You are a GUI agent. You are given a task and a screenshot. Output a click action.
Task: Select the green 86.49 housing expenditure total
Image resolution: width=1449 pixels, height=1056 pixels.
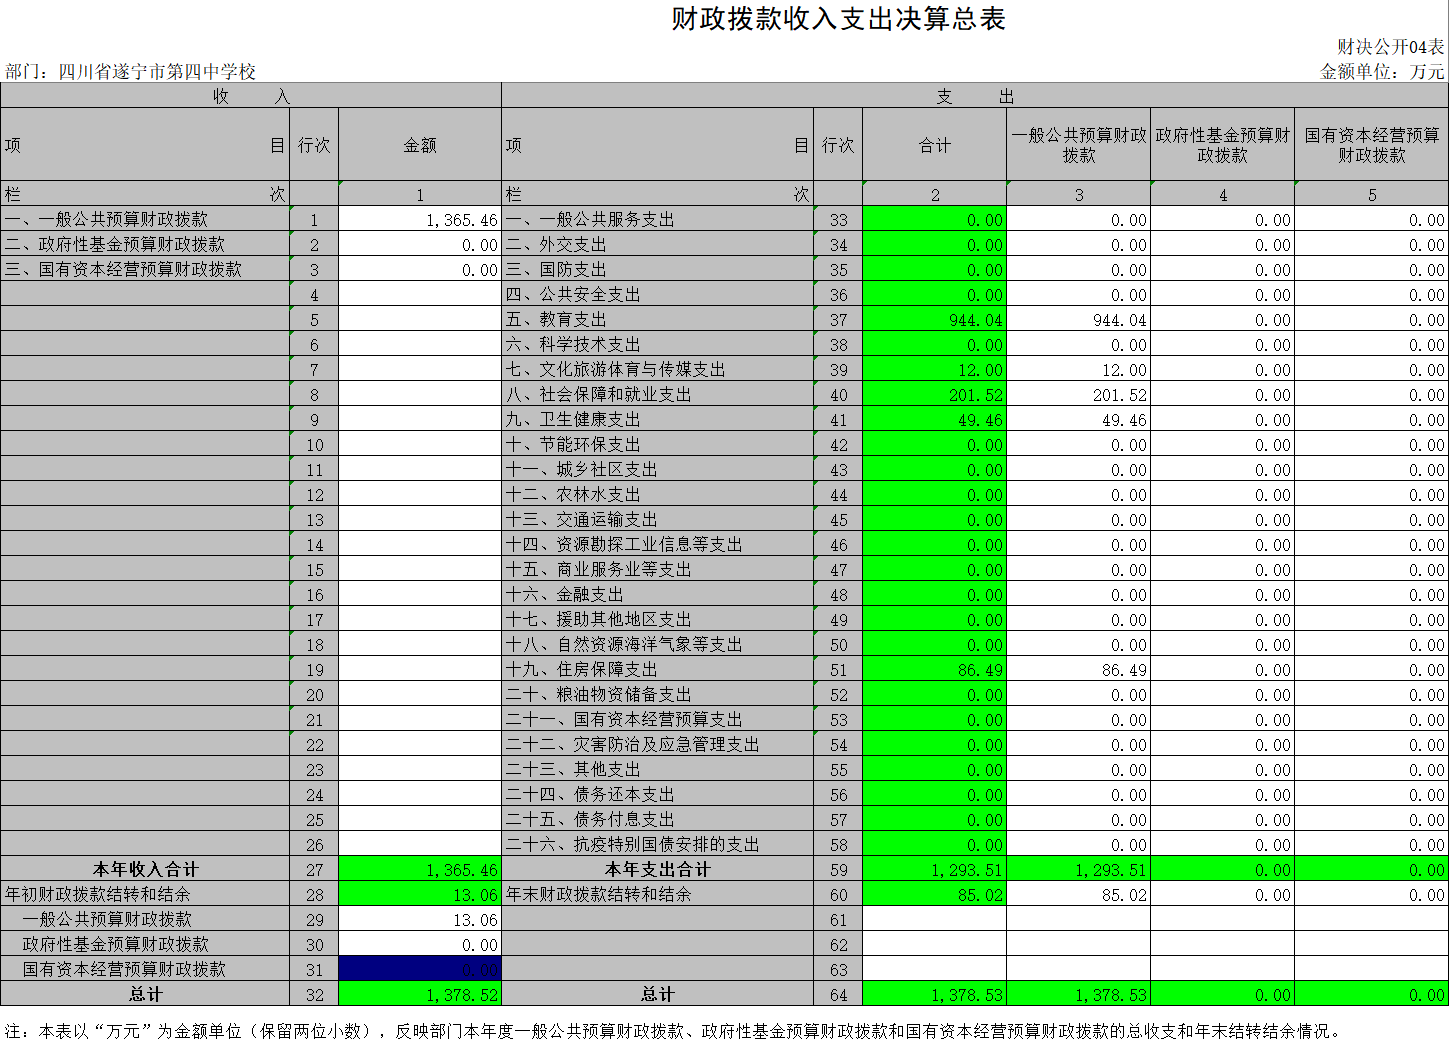934,670
